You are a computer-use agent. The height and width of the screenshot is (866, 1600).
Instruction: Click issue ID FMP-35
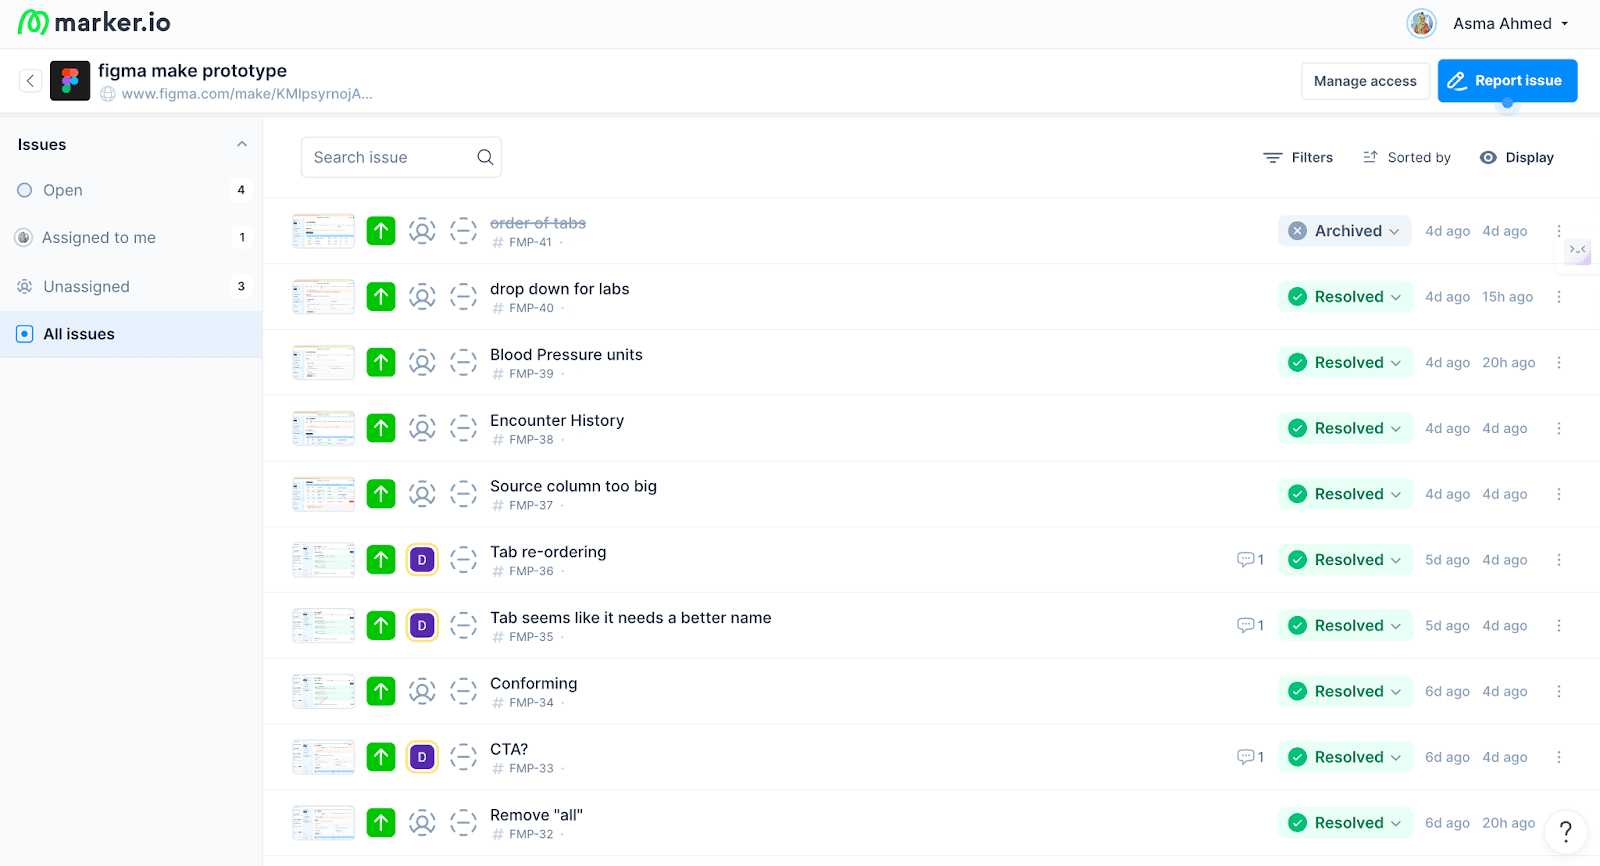(x=531, y=637)
